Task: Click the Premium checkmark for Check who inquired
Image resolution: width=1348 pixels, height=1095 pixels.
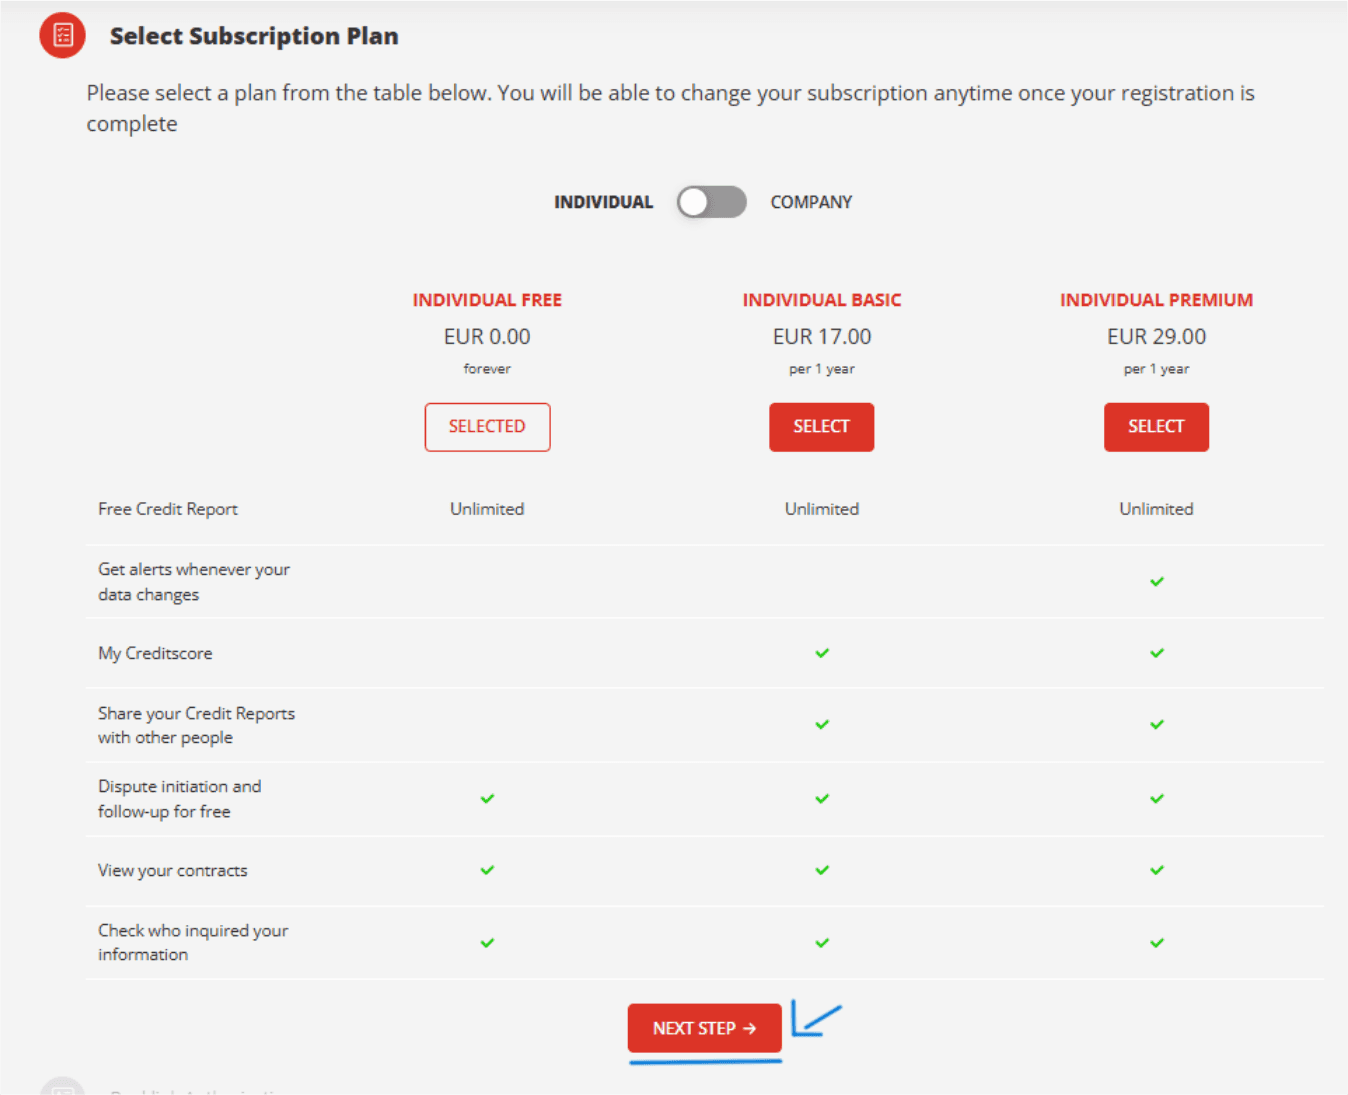Action: (1156, 943)
